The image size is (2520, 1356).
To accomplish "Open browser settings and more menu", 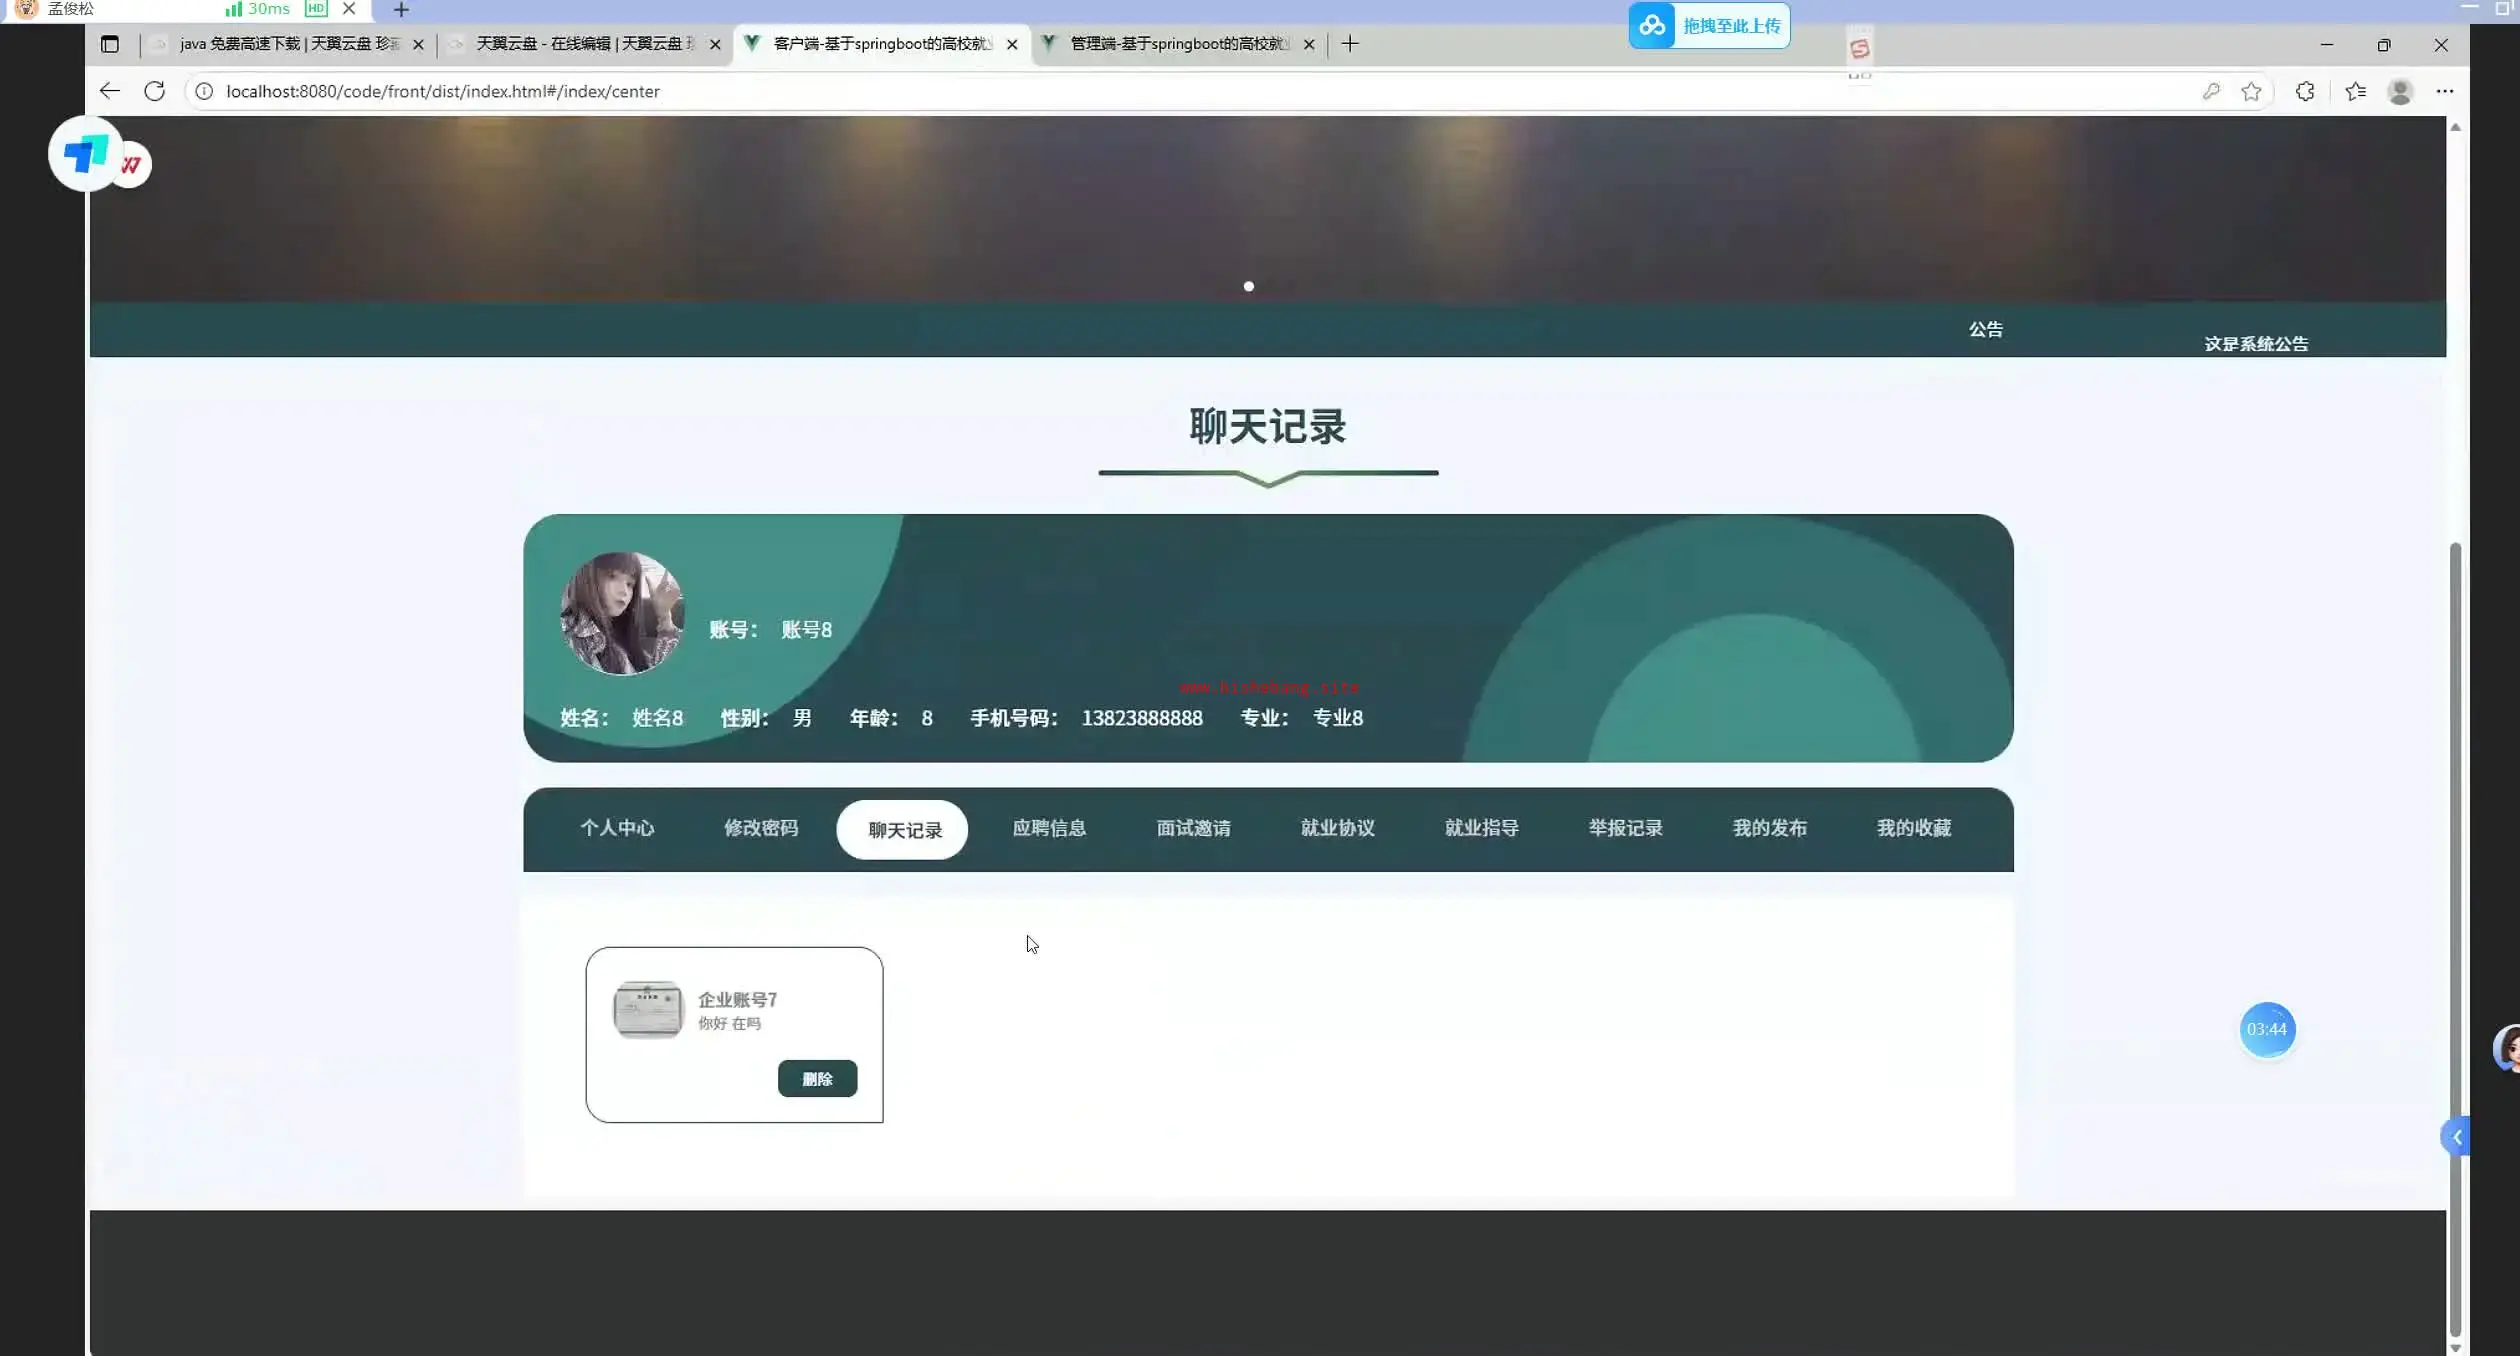I will [x=2445, y=91].
